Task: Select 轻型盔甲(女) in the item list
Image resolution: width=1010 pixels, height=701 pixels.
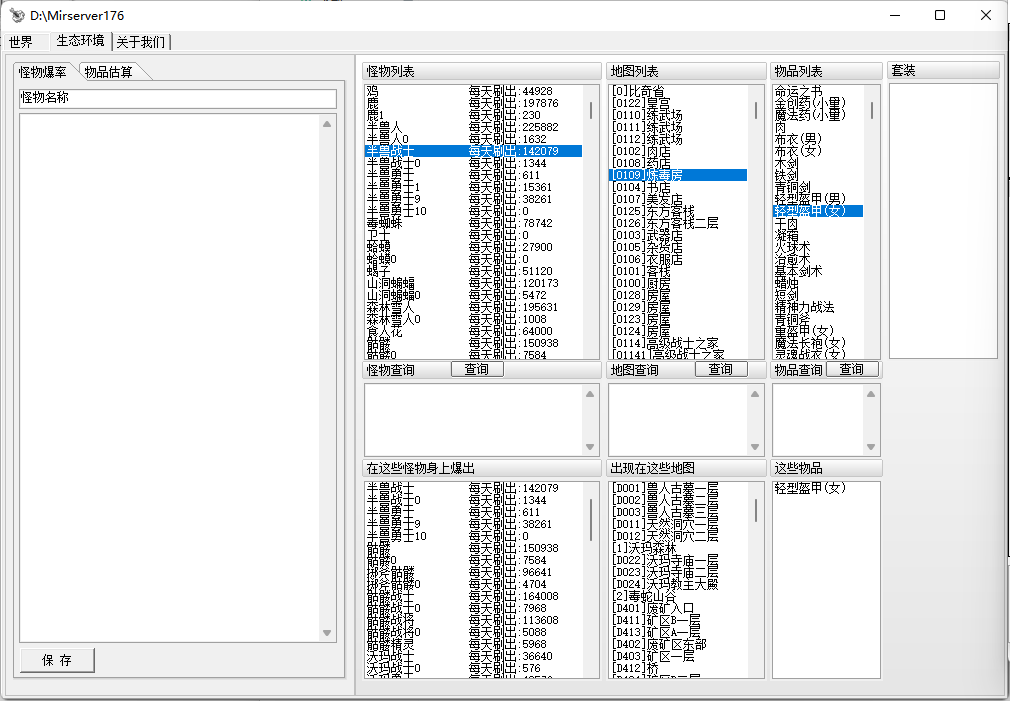Action: coord(818,211)
